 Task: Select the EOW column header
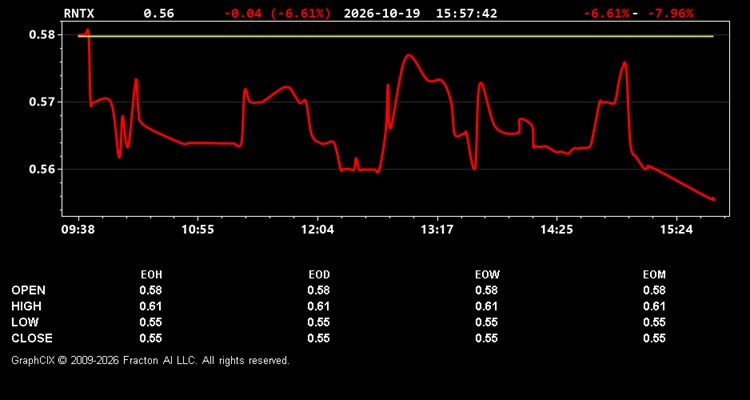pyautogui.click(x=487, y=275)
